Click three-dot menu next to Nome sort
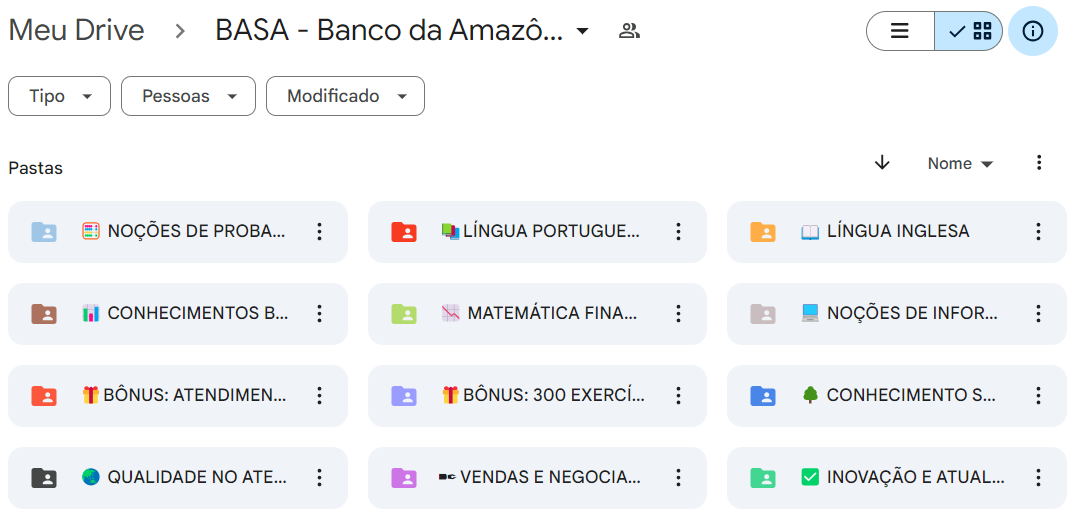This screenshot has width=1074, height=524. click(x=1039, y=163)
